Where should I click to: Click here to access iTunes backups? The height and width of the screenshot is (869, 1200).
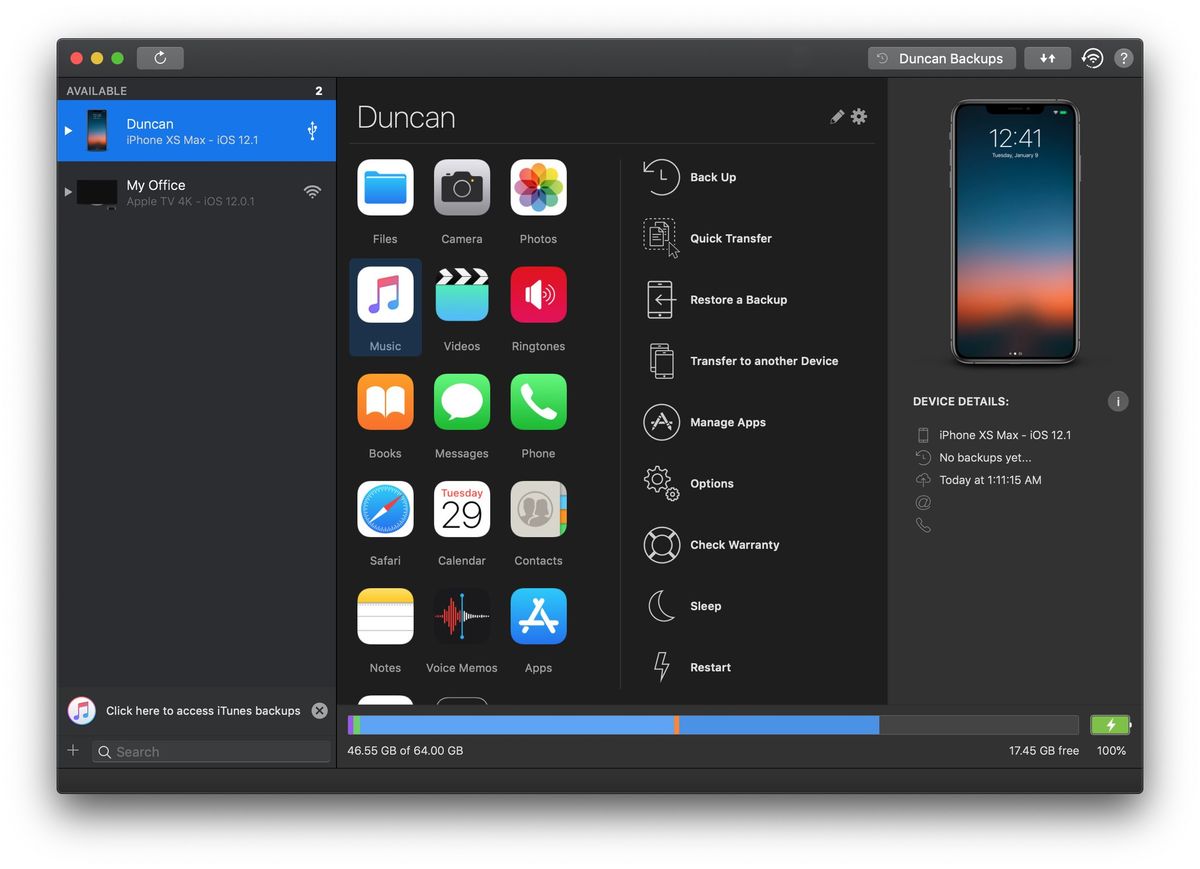click(203, 711)
